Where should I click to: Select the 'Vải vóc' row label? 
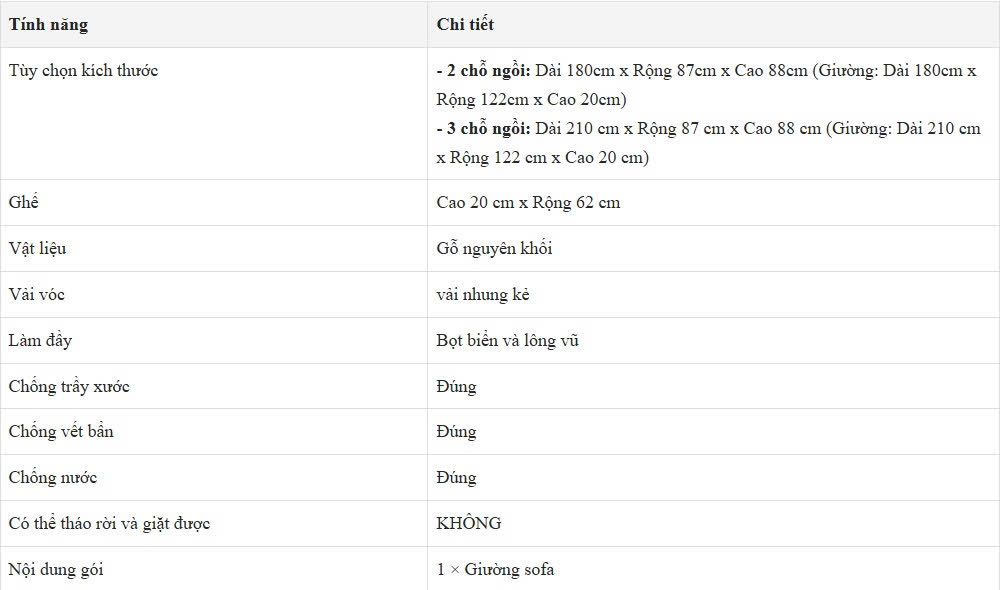pos(36,294)
